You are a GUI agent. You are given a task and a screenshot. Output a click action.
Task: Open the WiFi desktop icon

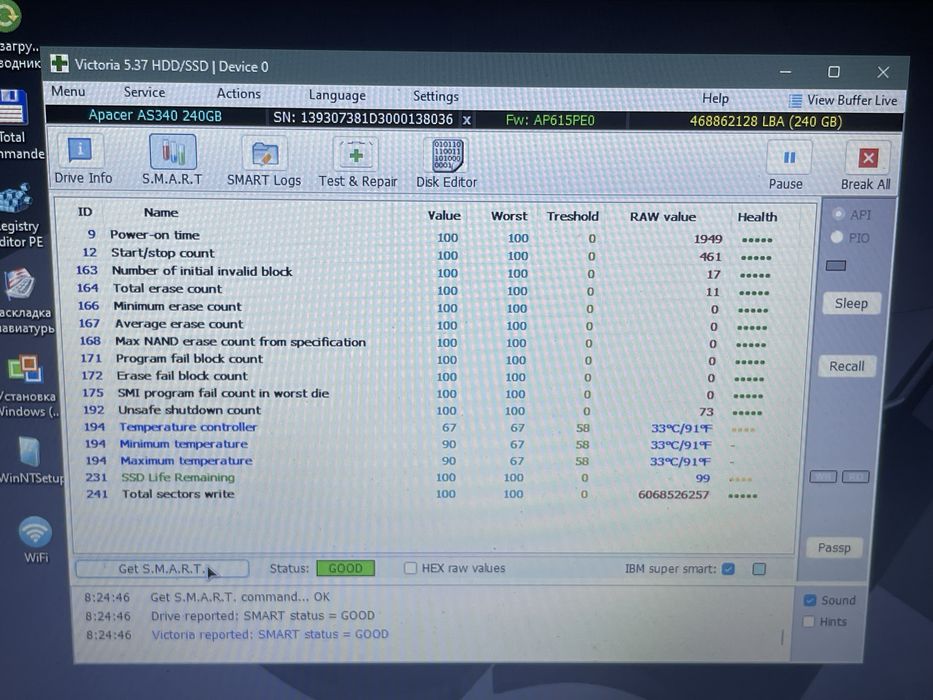[x=35, y=539]
